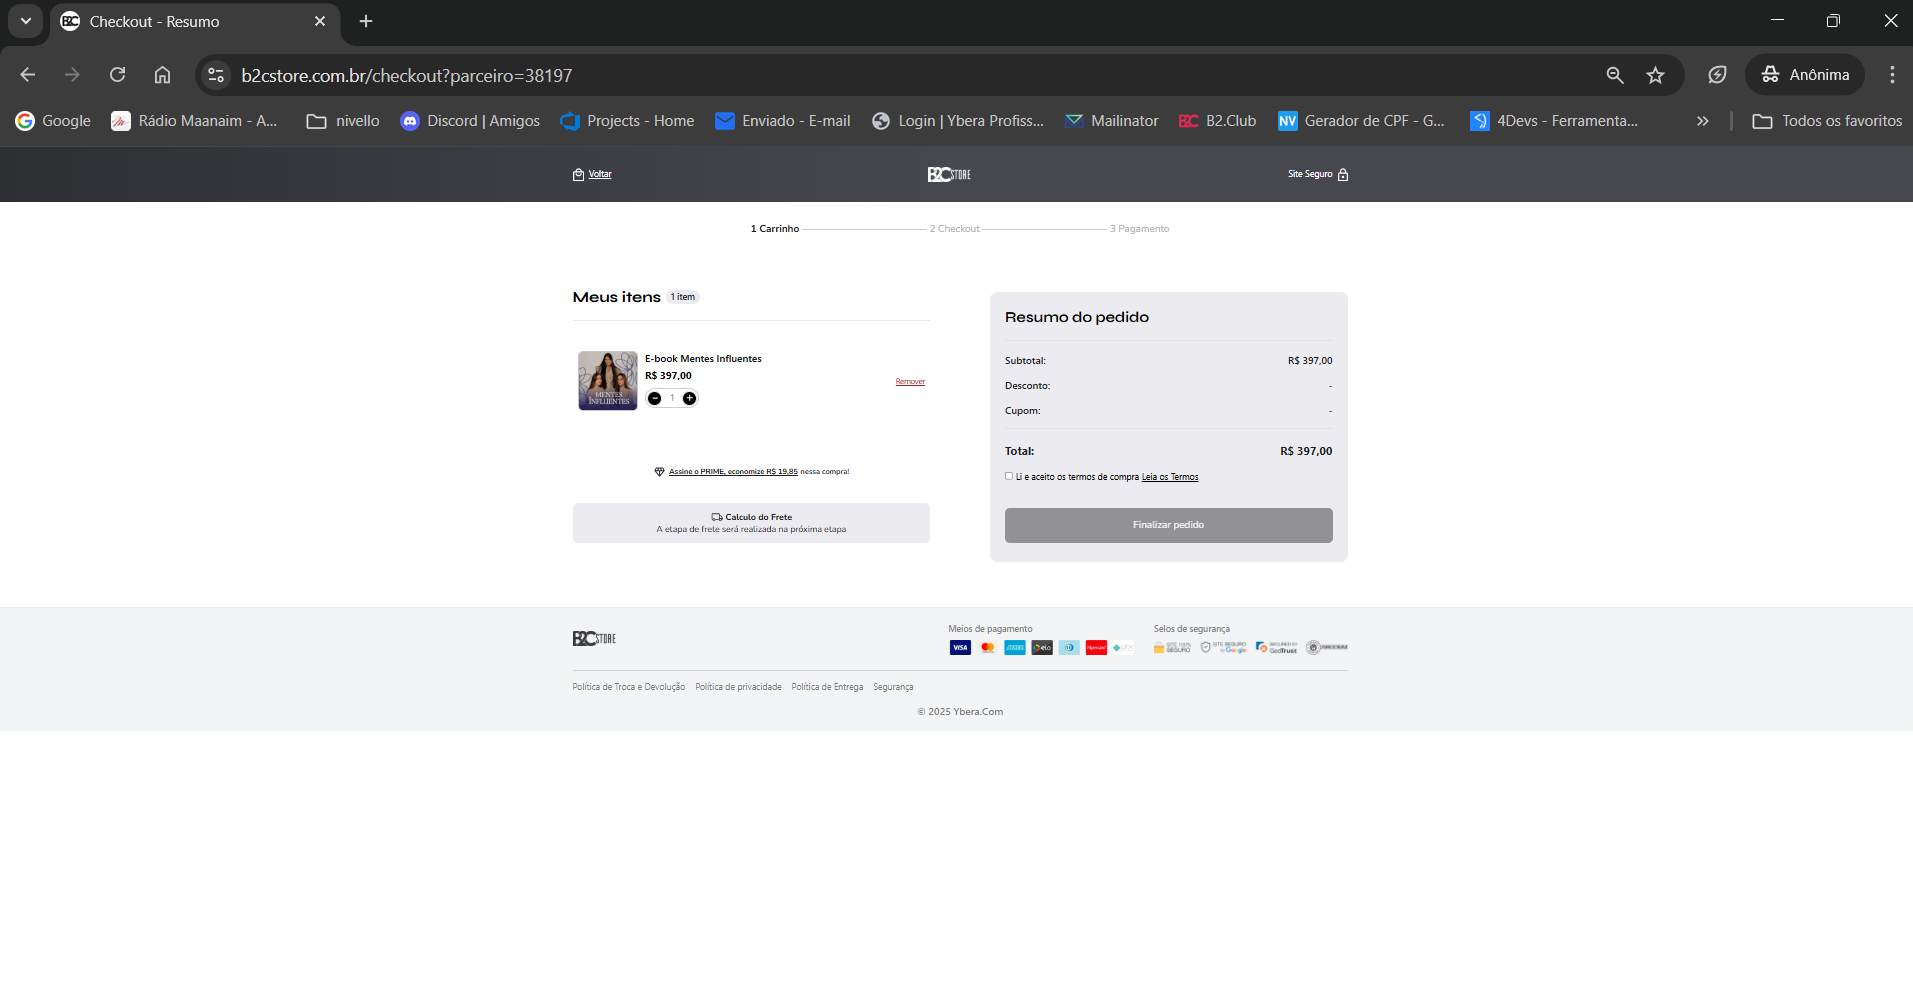Focus the browser address bar URL
The height and width of the screenshot is (988, 1913).
click(x=407, y=76)
